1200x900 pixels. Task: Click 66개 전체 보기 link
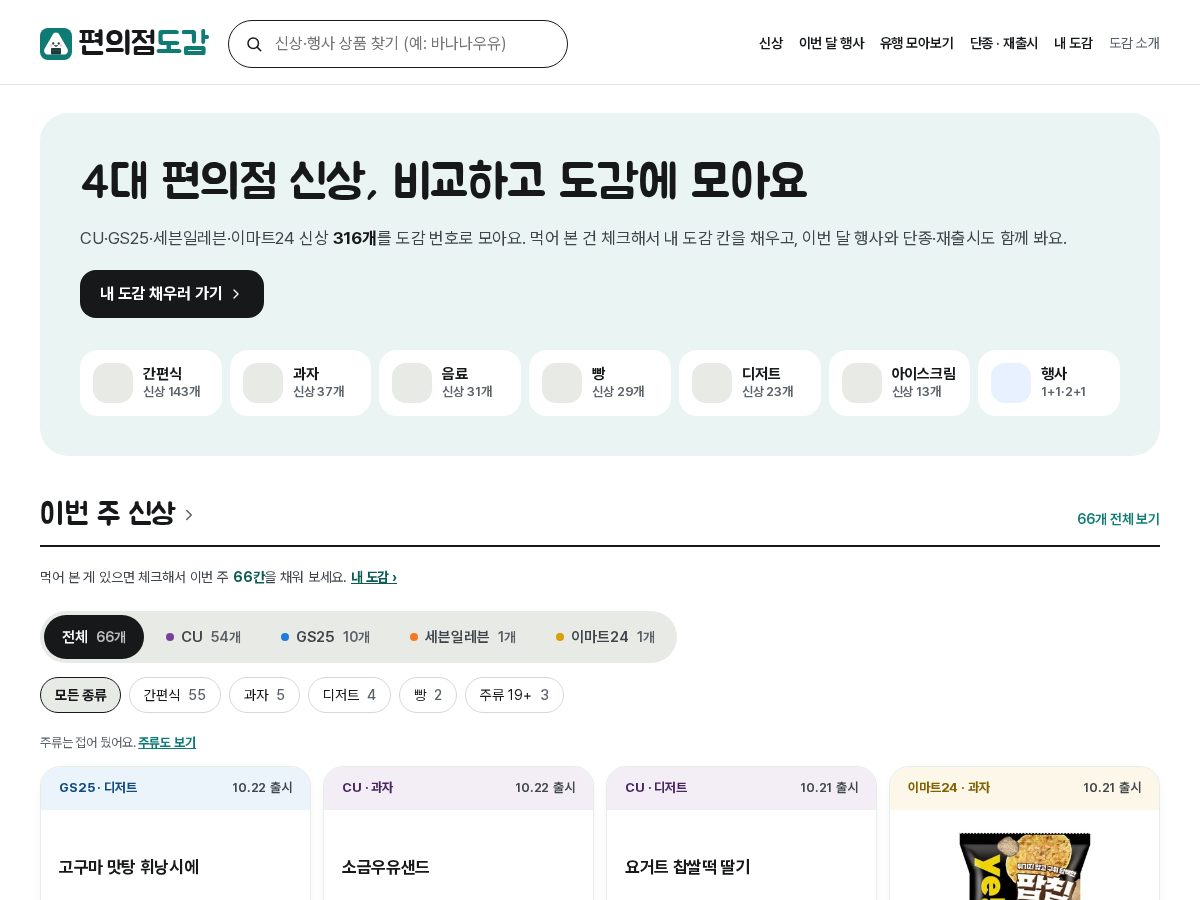[1118, 519]
